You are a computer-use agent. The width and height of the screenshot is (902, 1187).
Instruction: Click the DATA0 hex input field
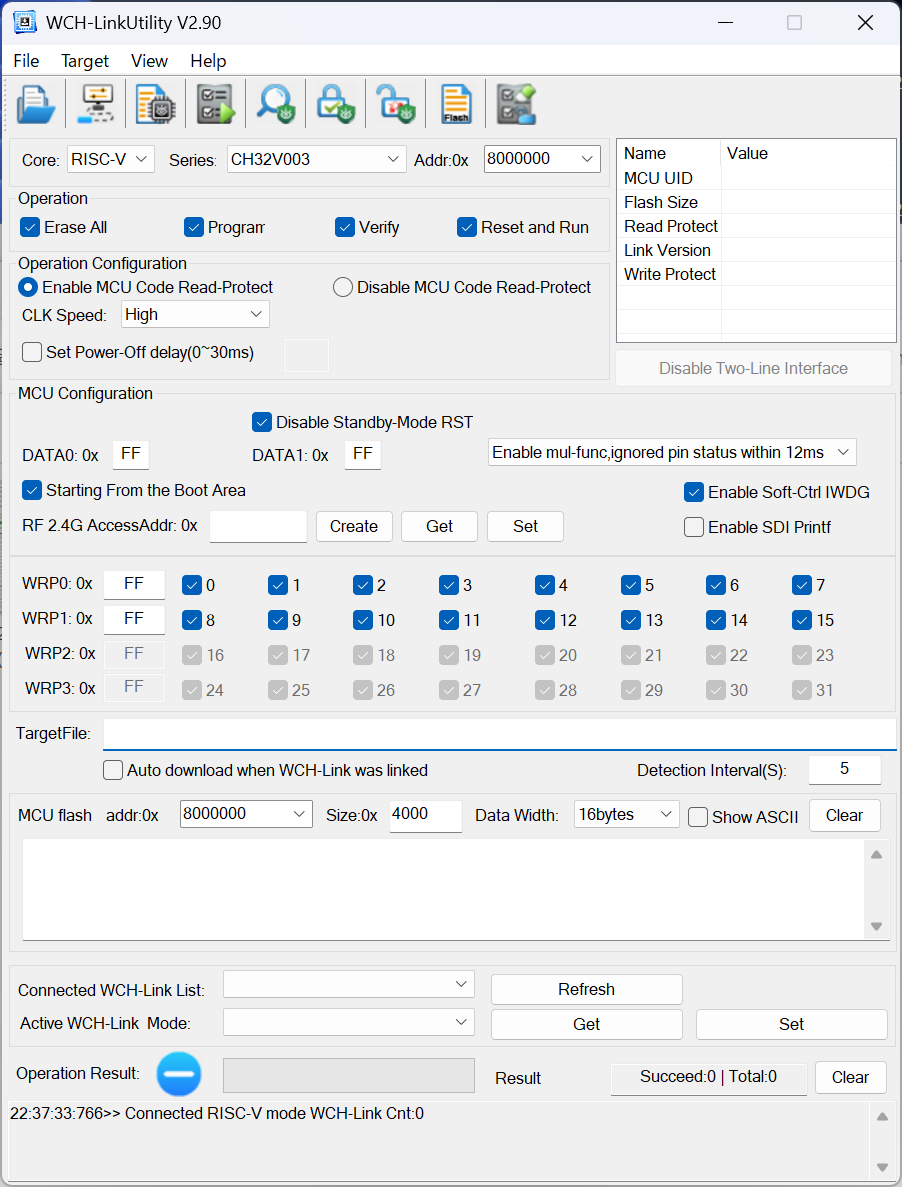click(x=131, y=454)
